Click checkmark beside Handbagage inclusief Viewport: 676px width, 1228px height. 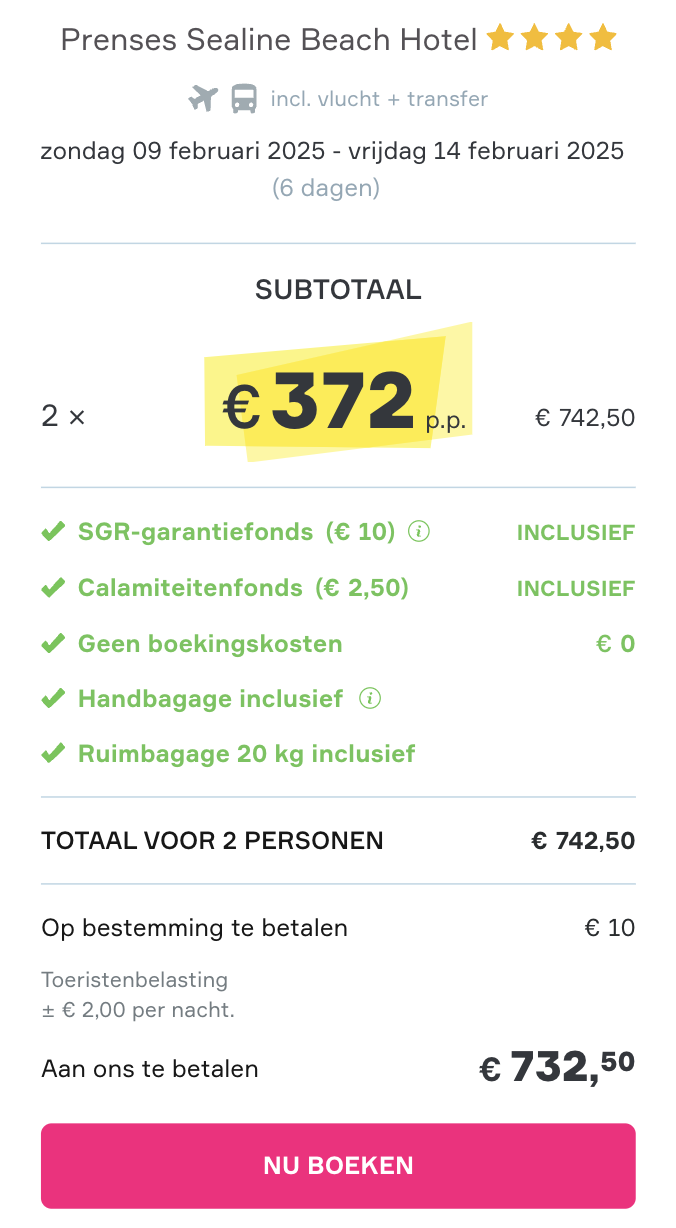(x=53, y=699)
